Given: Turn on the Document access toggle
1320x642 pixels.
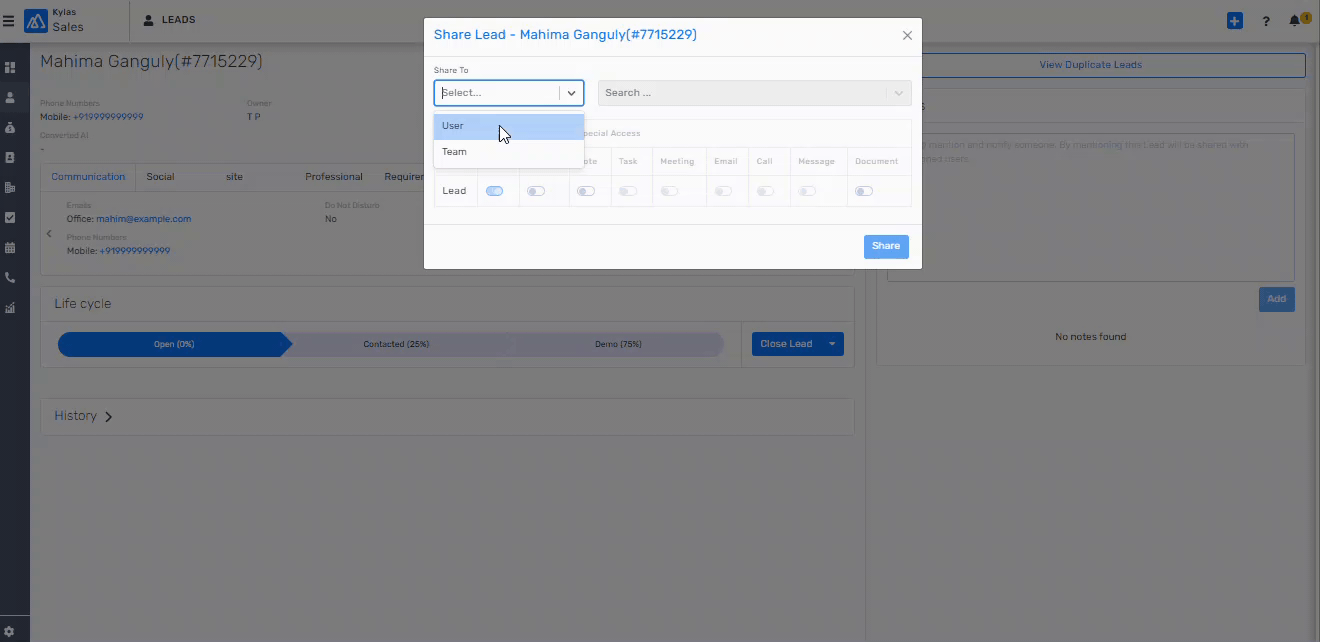Looking at the screenshot, I should pyautogui.click(x=864, y=191).
